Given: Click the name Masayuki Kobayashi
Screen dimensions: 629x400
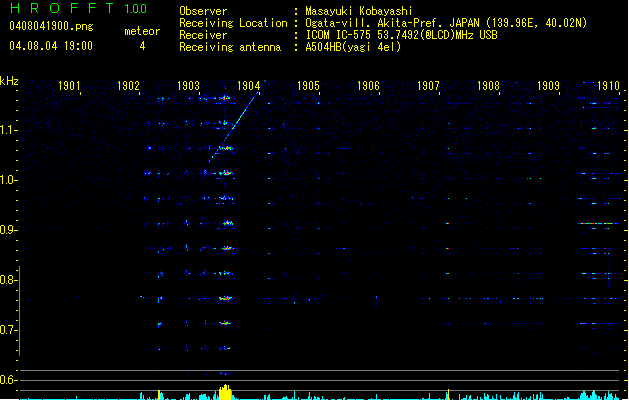Looking at the screenshot, I should (359, 11).
